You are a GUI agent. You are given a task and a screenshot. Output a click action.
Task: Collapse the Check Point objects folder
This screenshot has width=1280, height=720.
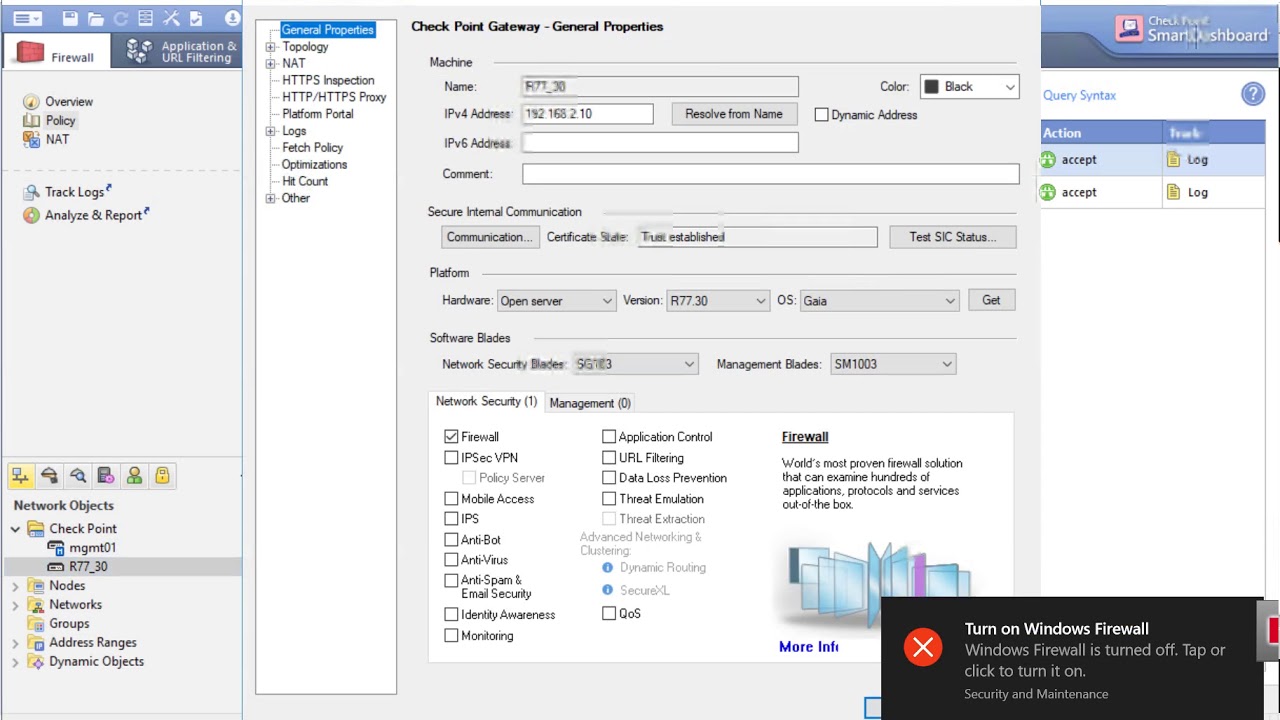(x=15, y=529)
